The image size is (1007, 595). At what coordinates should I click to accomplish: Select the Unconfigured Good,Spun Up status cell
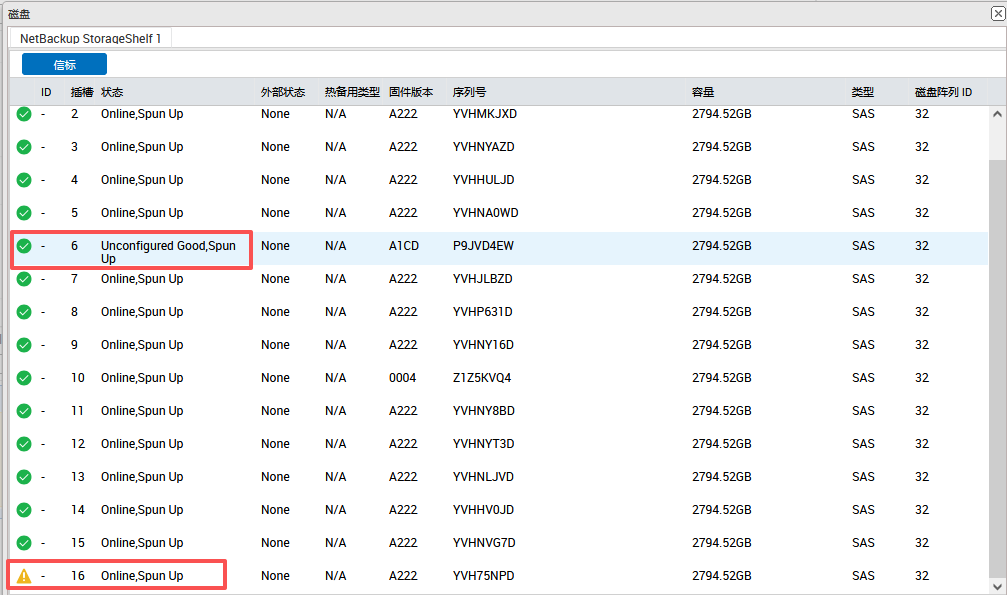(168, 252)
